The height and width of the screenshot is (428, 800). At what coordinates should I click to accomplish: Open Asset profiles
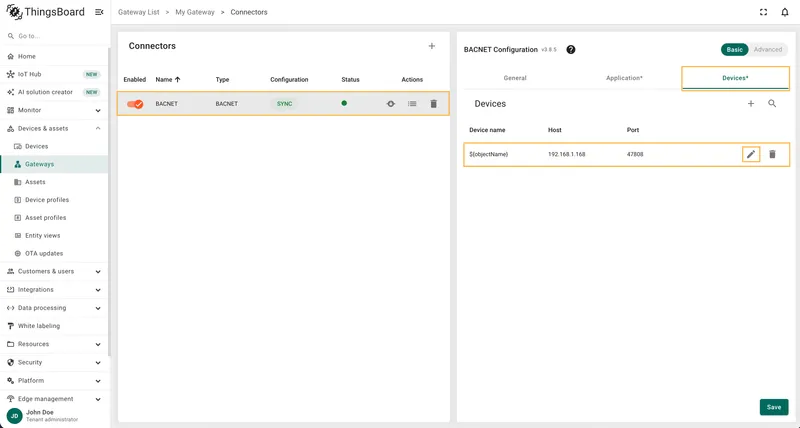[54, 218]
